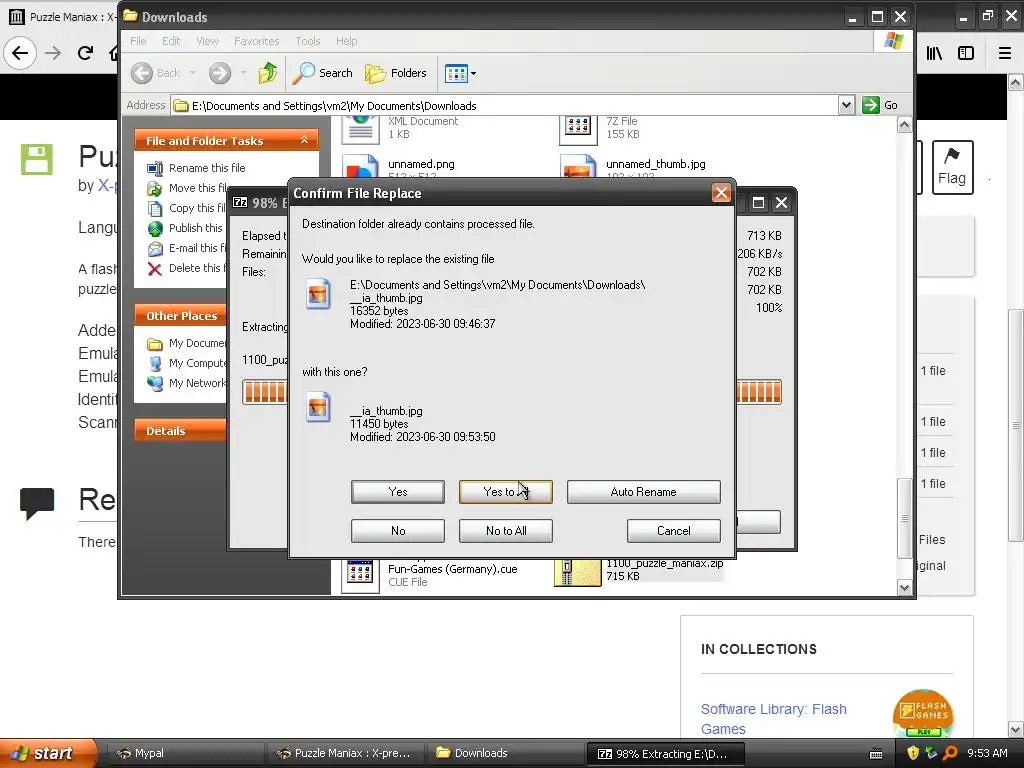Collapse File and Folder Tasks panel

[x=304, y=140]
